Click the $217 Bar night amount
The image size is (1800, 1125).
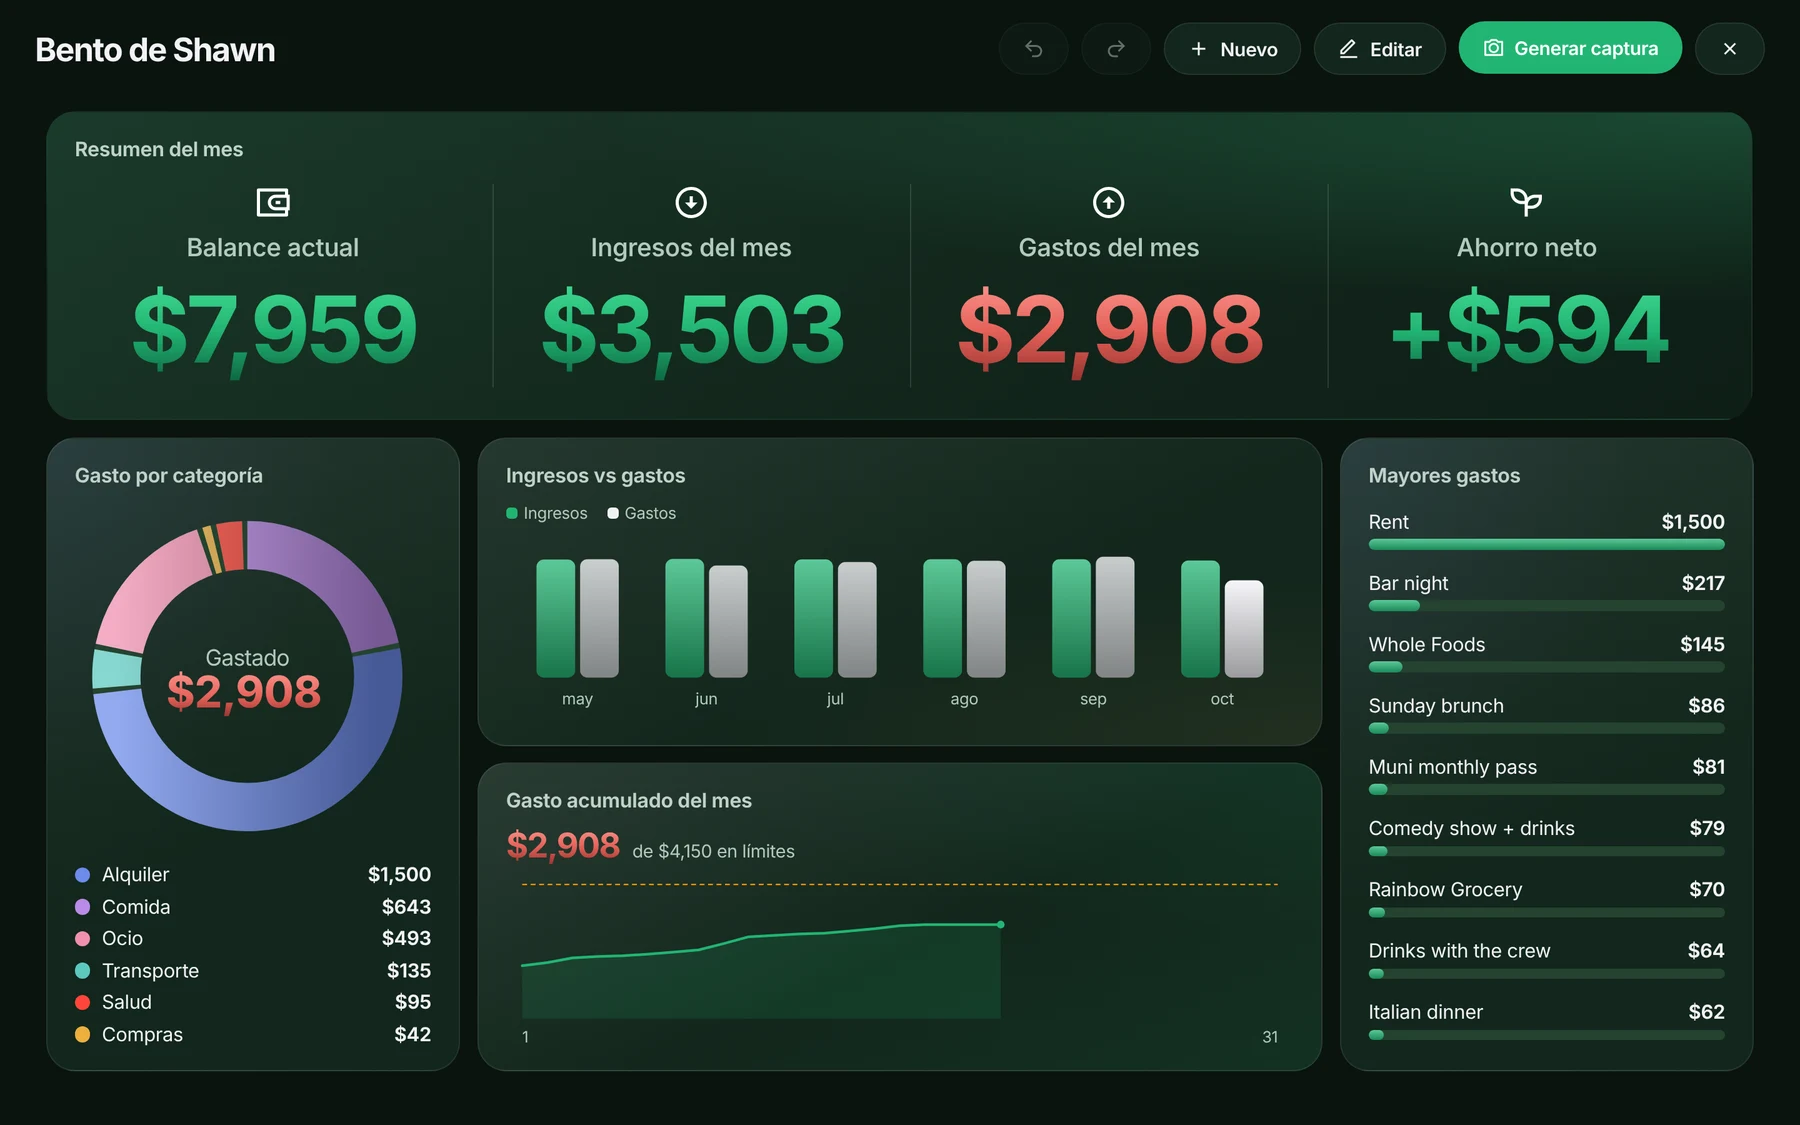pos(1703,583)
